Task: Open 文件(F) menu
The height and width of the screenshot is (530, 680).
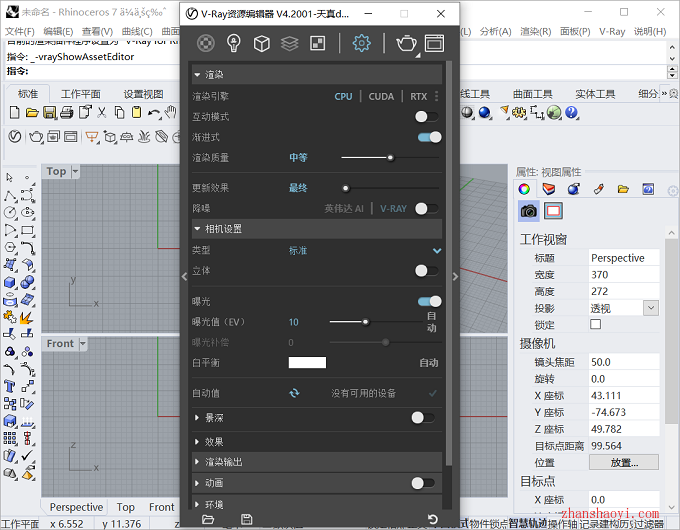Action: [20, 31]
